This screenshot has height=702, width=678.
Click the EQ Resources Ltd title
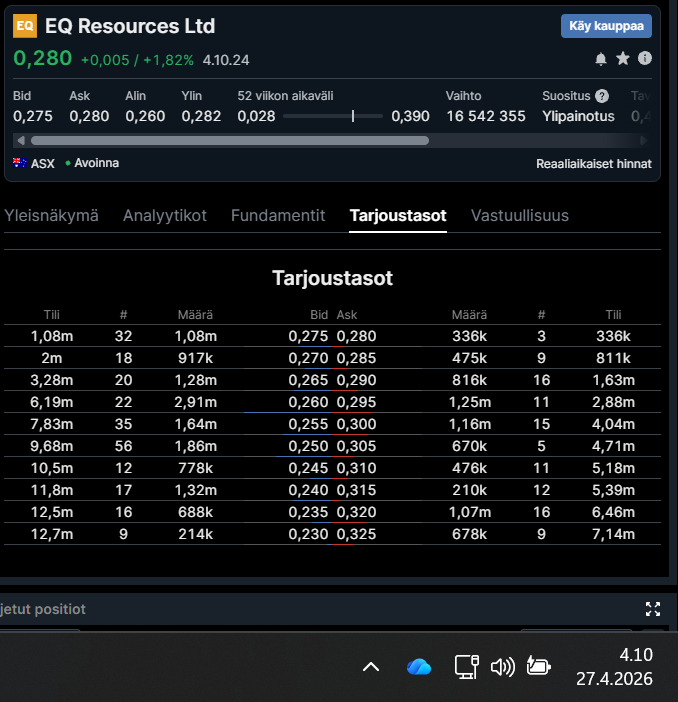pyautogui.click(x=130, y=26)
